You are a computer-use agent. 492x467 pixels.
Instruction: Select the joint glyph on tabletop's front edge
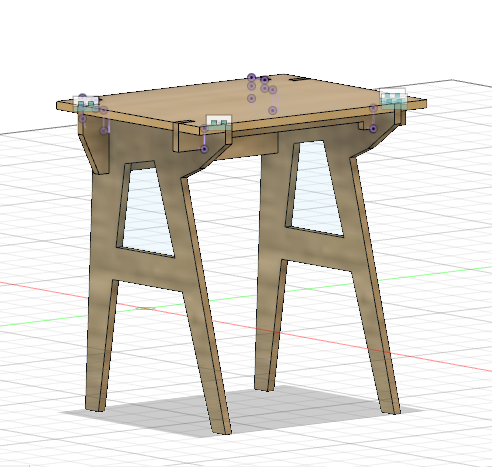pyautogui.click(x=219, y=122)
